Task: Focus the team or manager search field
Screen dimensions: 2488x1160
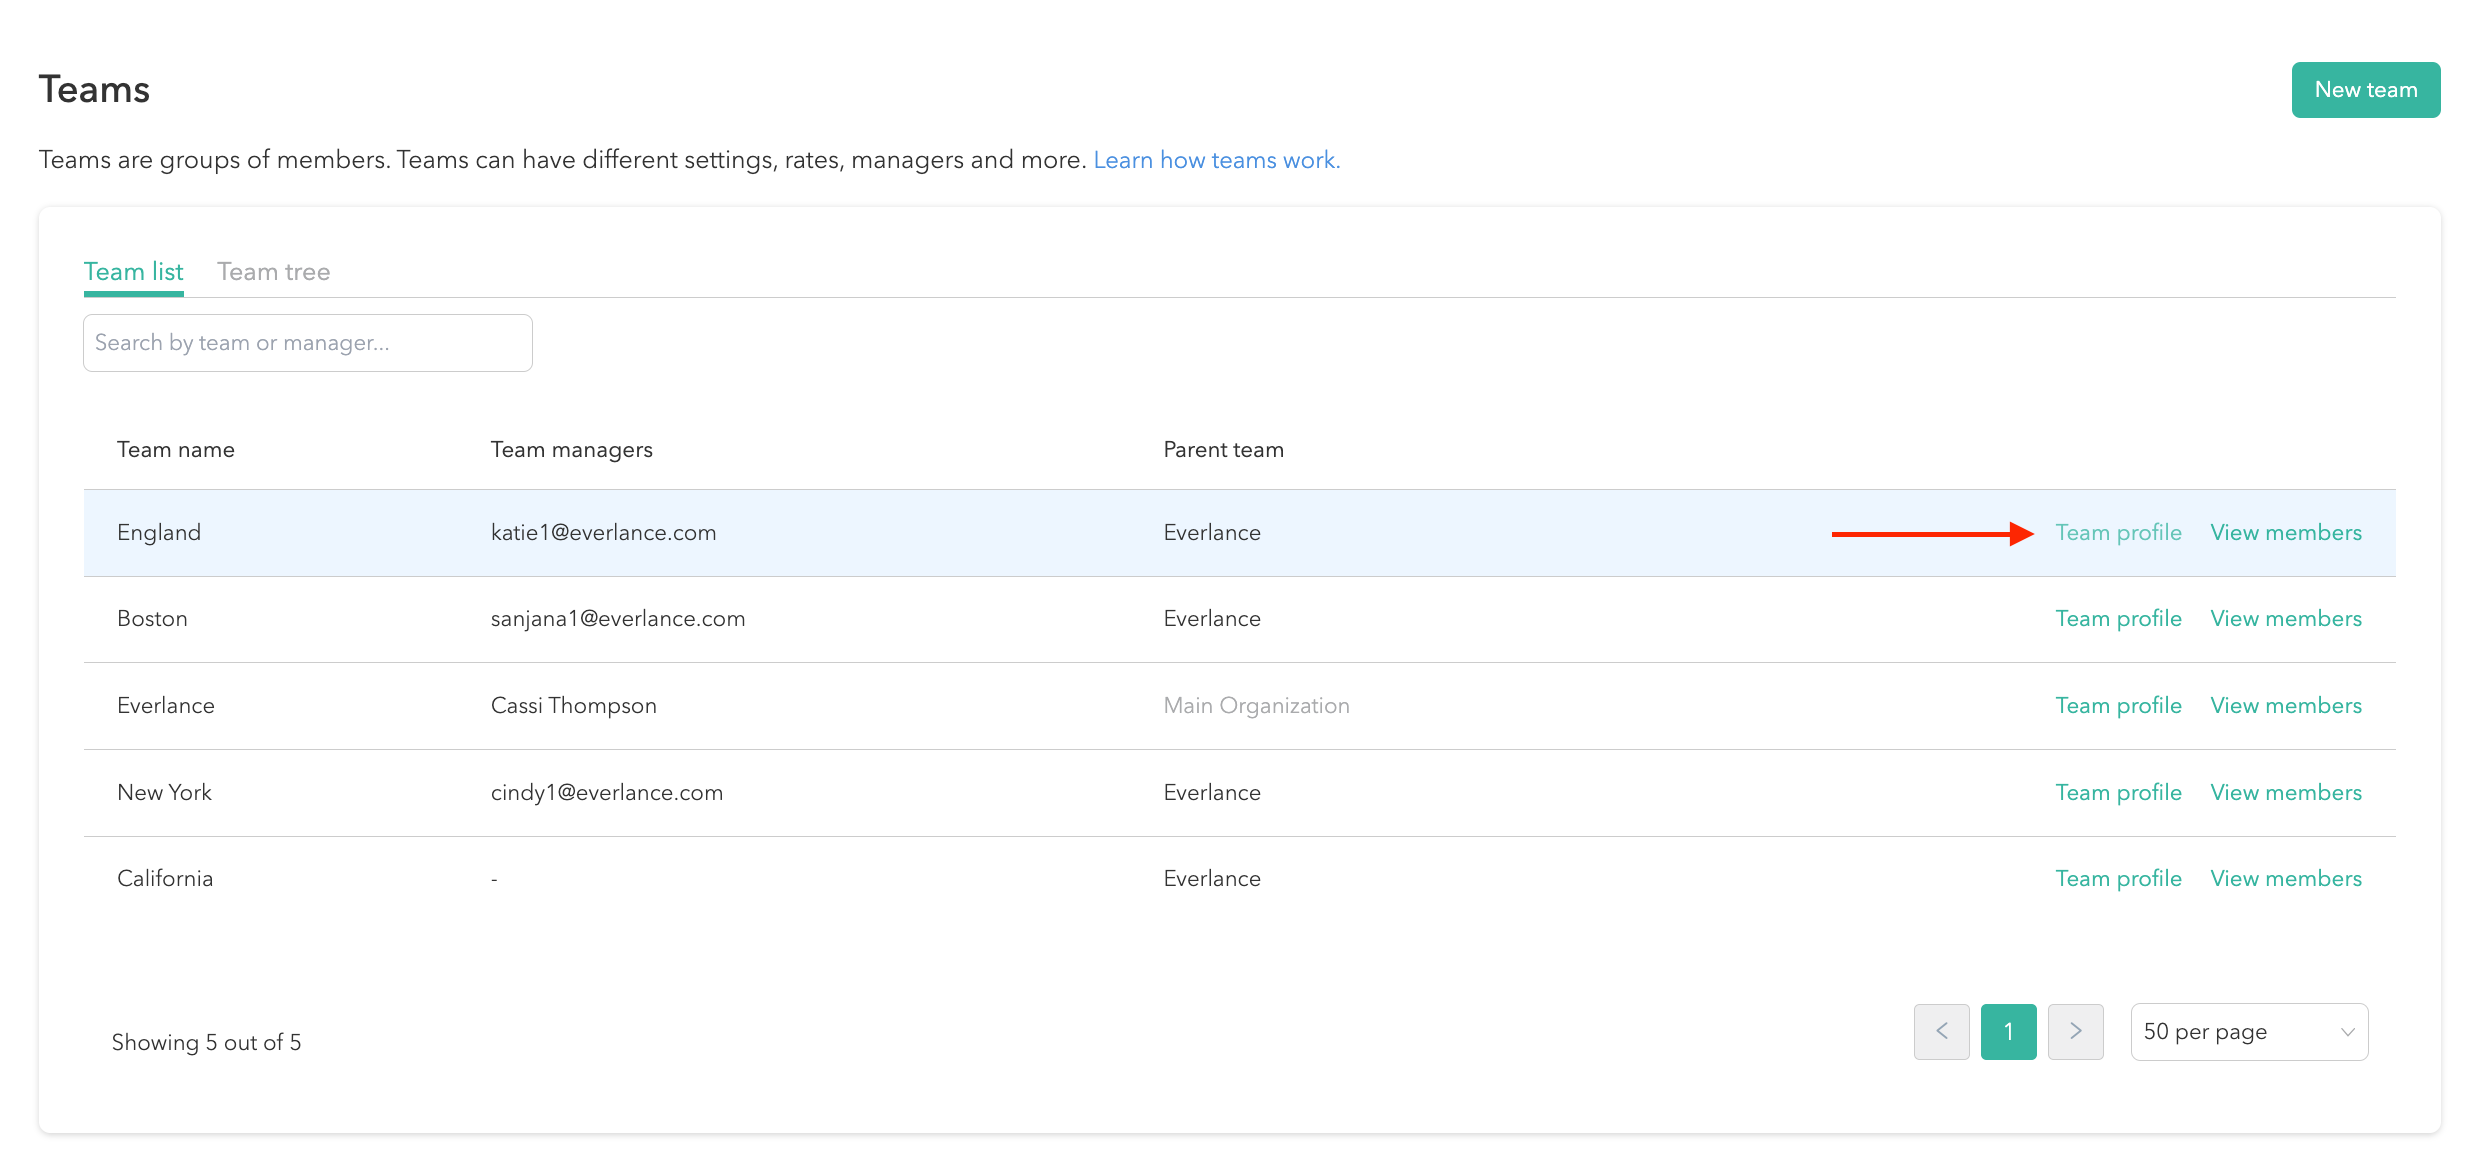Action: coord(307,343)
